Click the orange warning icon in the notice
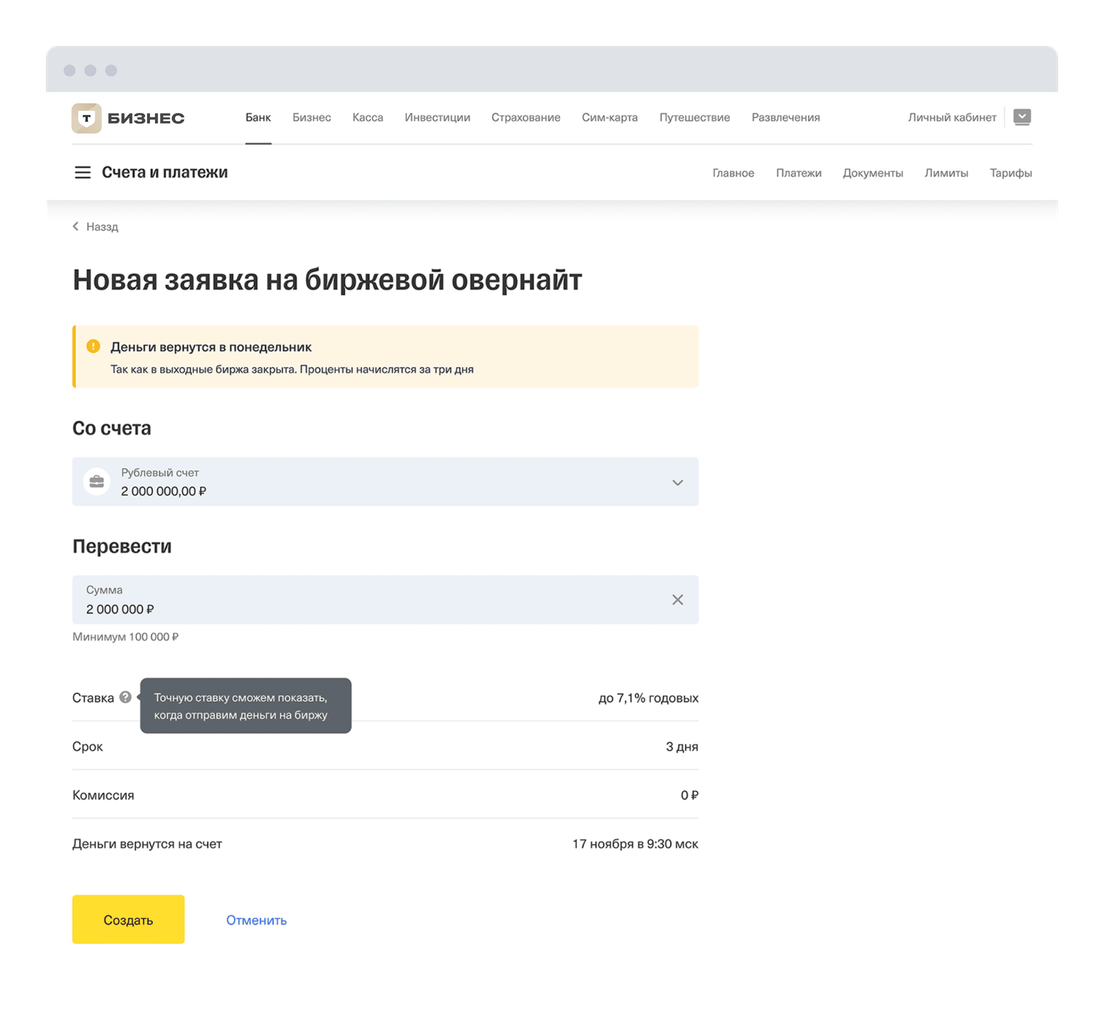Screen dimensions: 1104x1022 tap(93, 347)
